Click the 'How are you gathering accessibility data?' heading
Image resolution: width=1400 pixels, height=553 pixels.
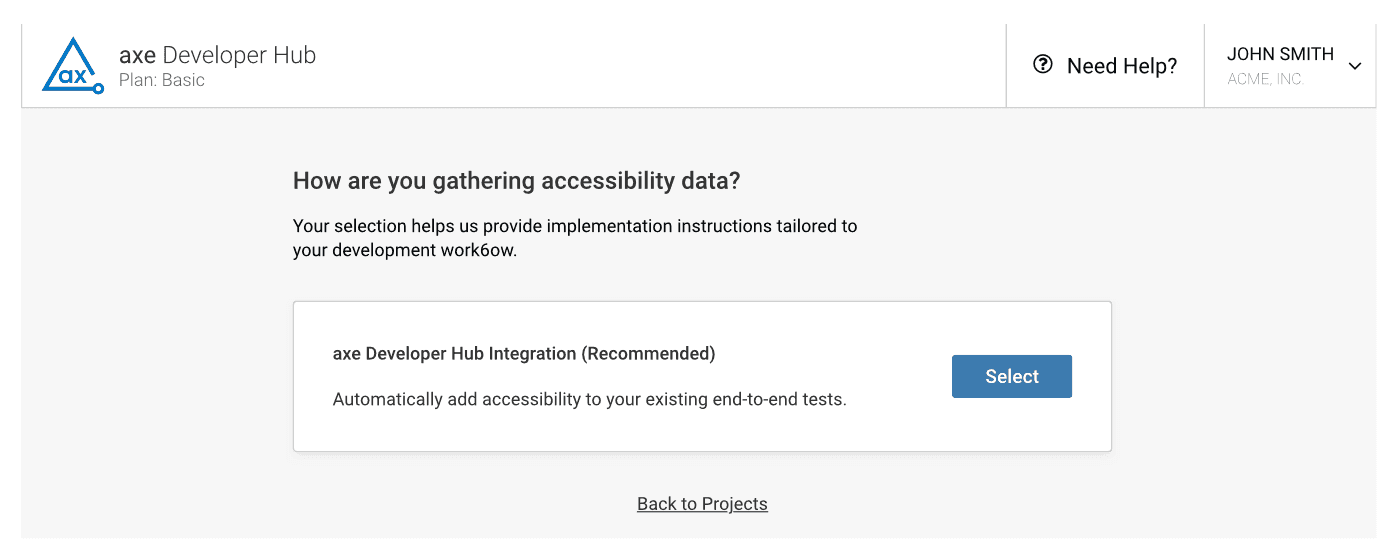coord(516,181)
